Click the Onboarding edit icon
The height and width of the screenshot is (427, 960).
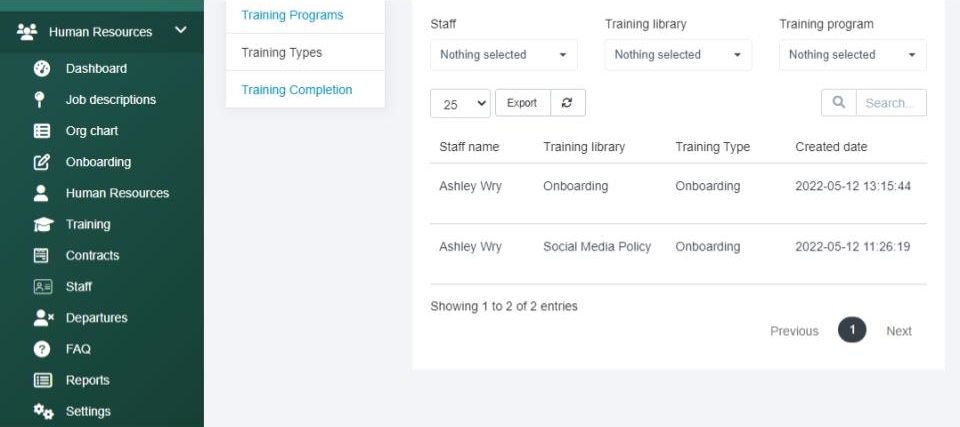coord(42,162)
